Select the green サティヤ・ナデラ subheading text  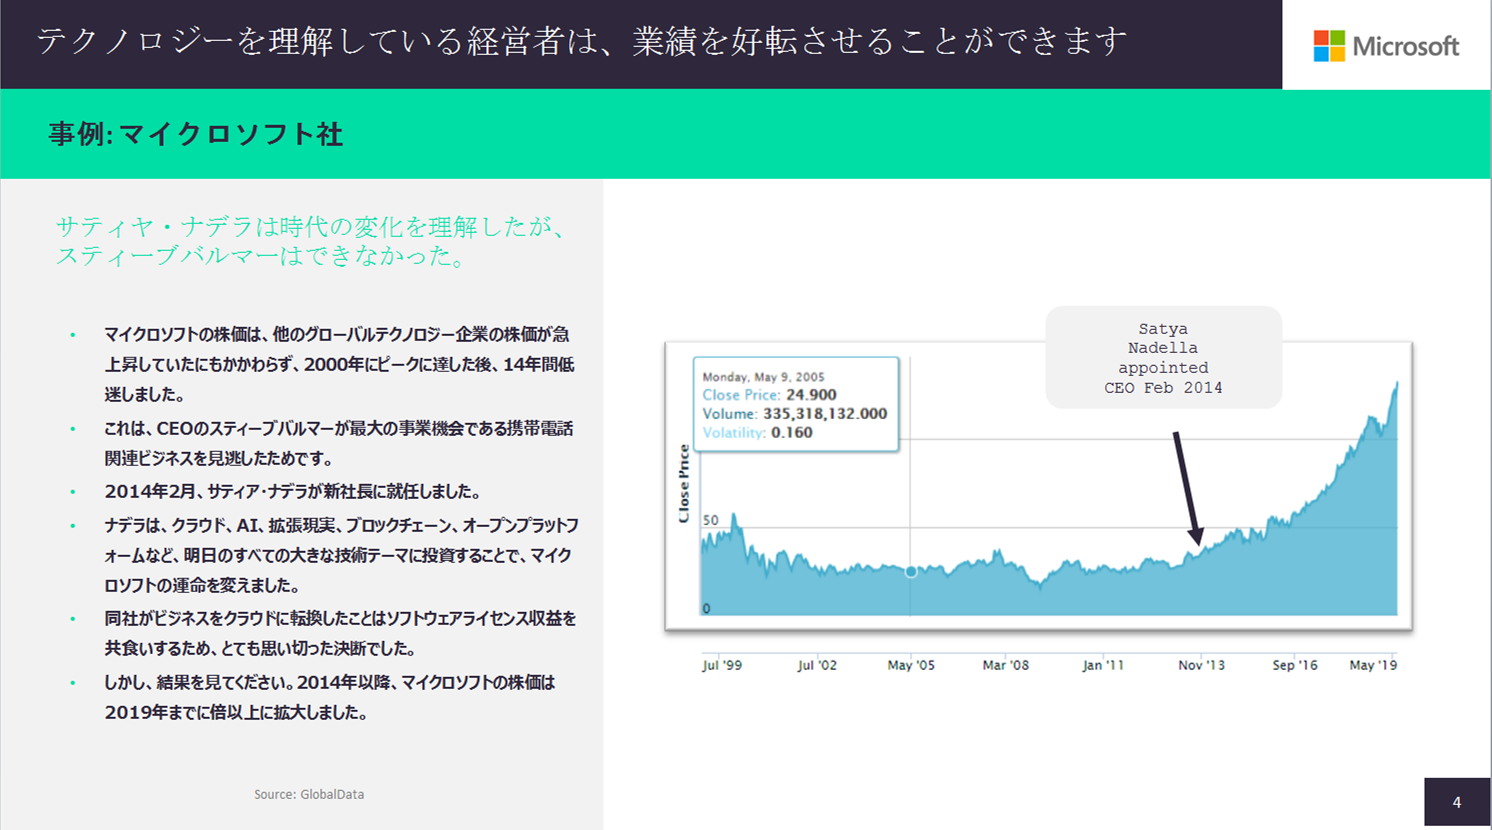(x=312, y=241)
